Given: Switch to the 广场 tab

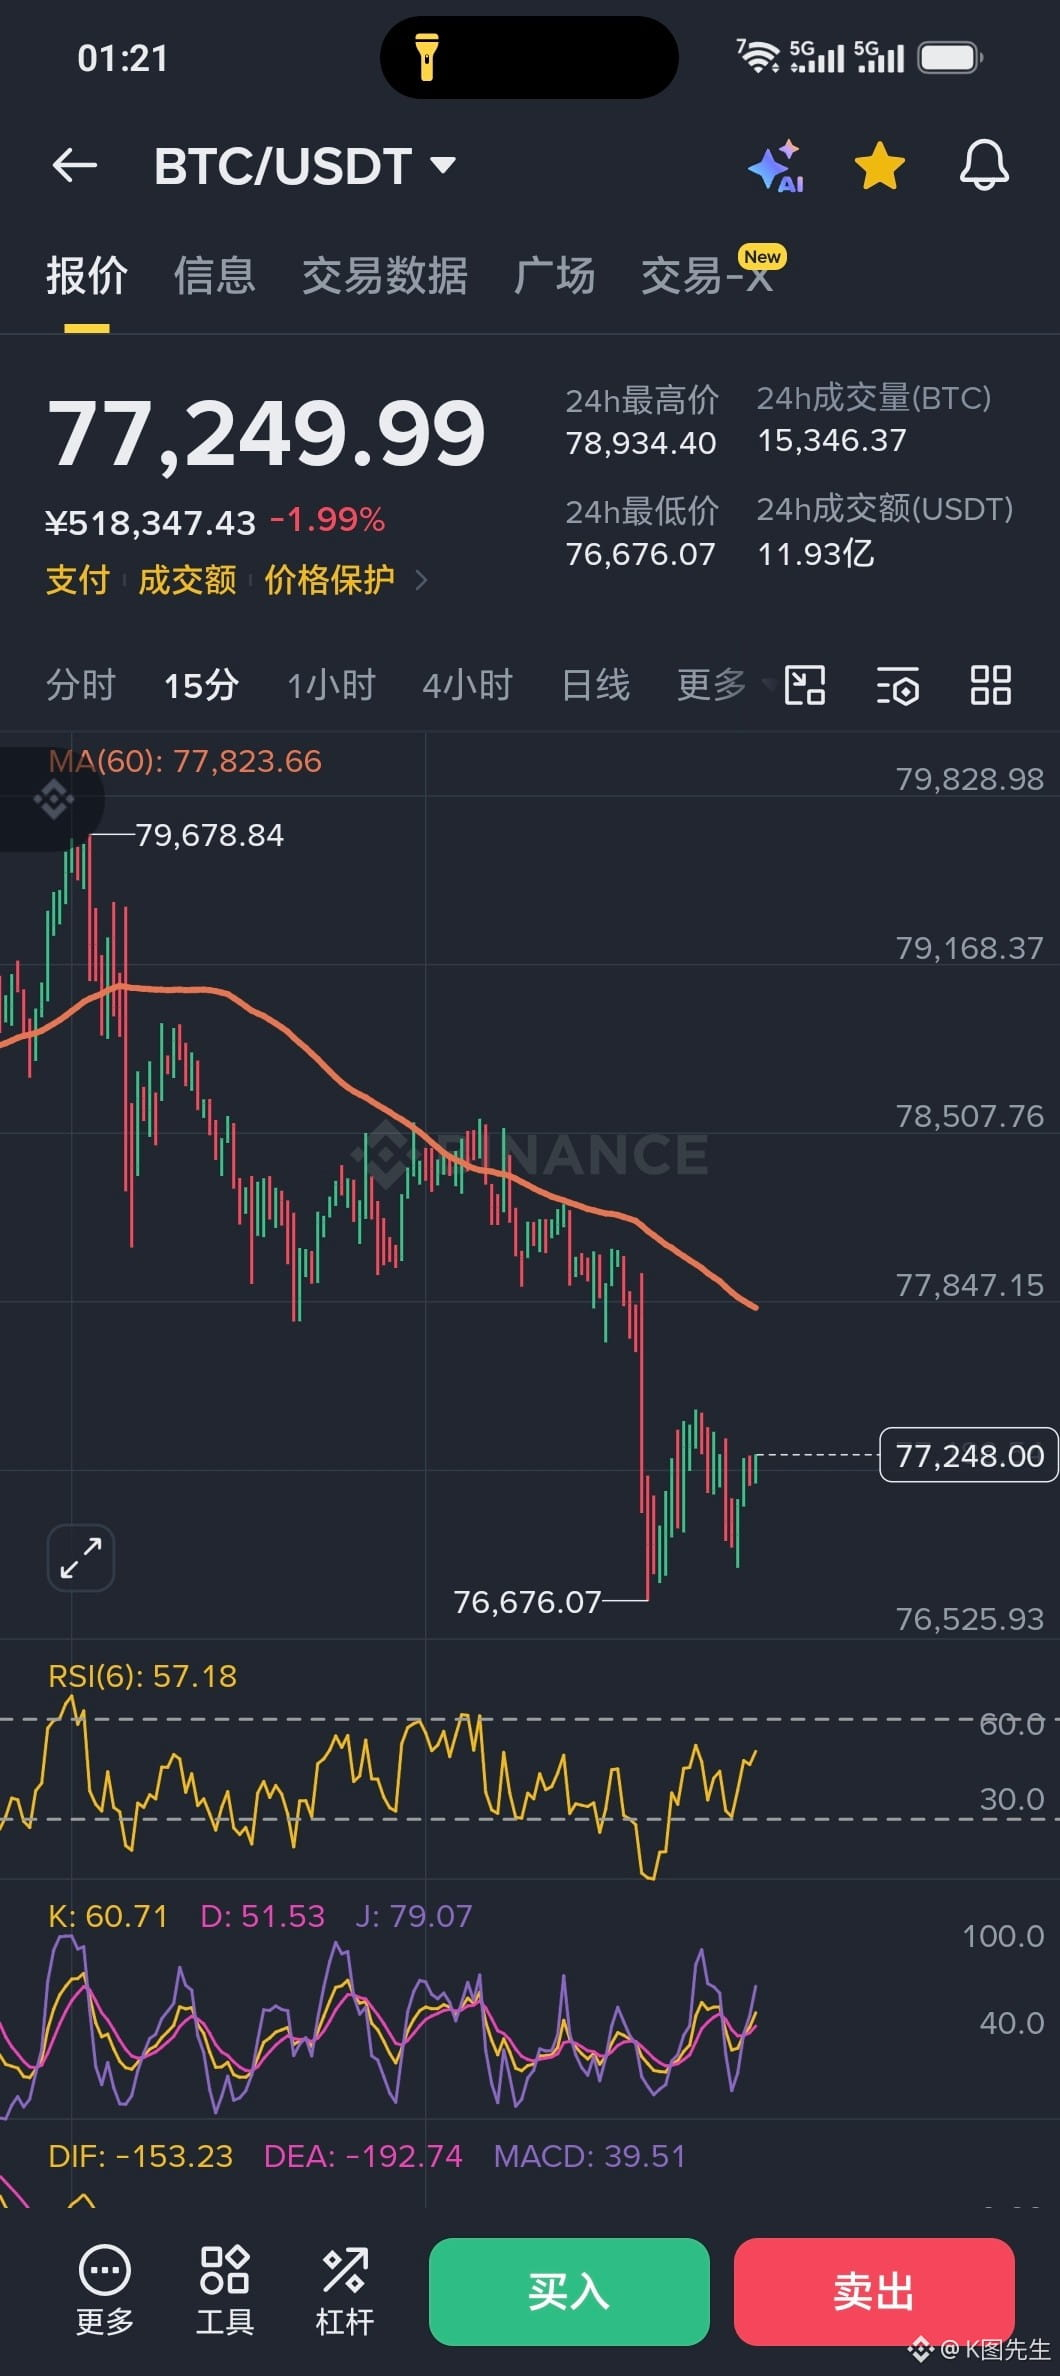Looking at the screenshot, I should click(x=554, y=276).
